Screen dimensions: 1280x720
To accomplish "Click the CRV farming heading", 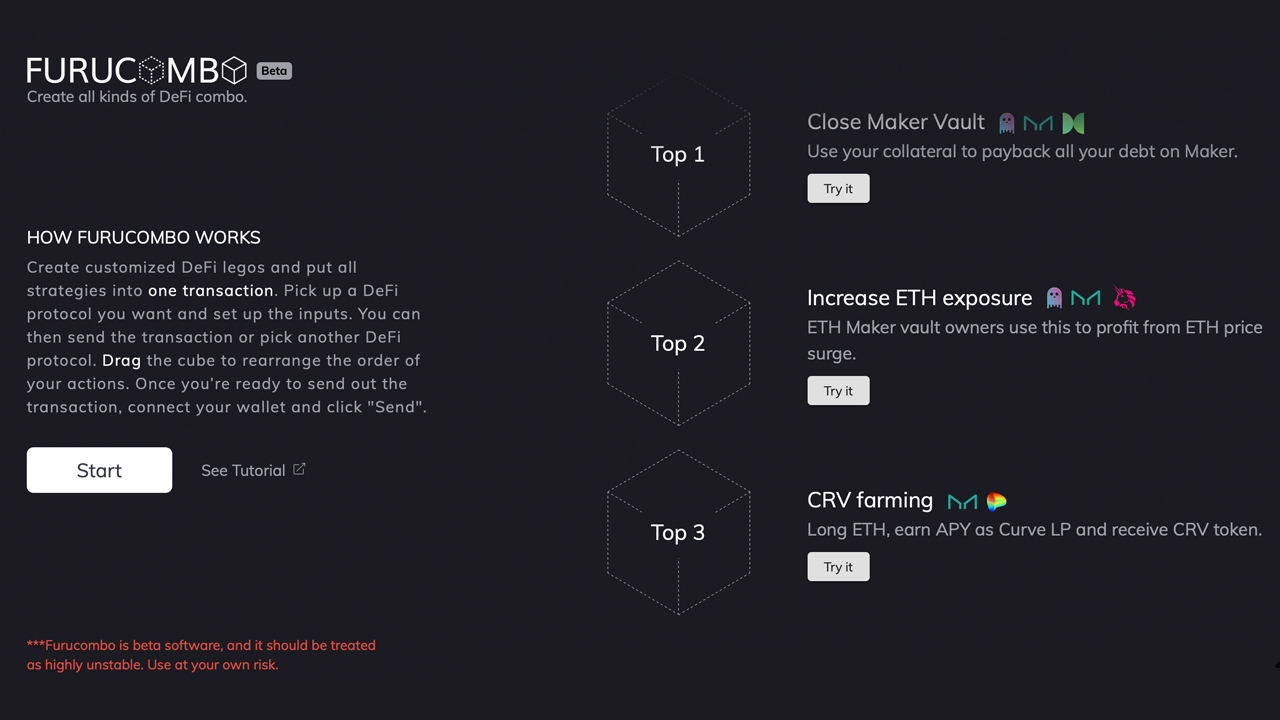I will (870, 500).
